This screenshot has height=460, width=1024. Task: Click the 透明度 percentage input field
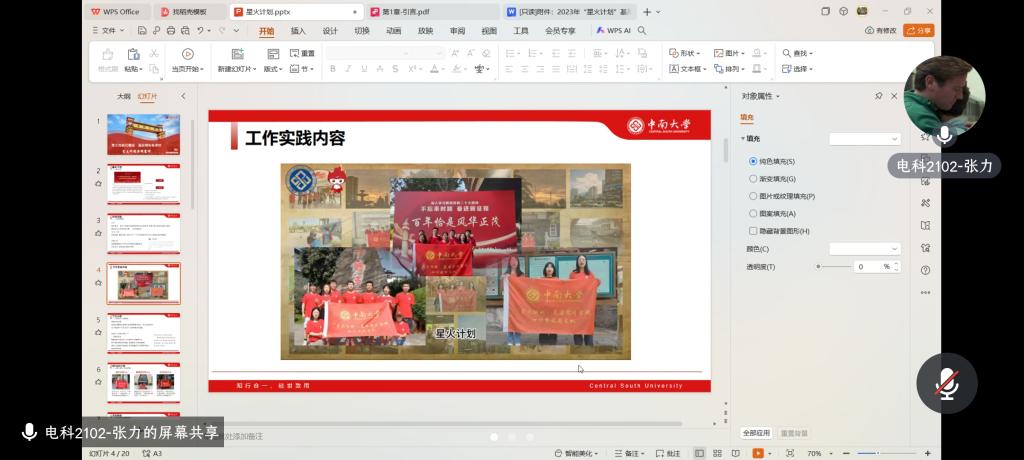pyautogui.click(x=871, y=267)
